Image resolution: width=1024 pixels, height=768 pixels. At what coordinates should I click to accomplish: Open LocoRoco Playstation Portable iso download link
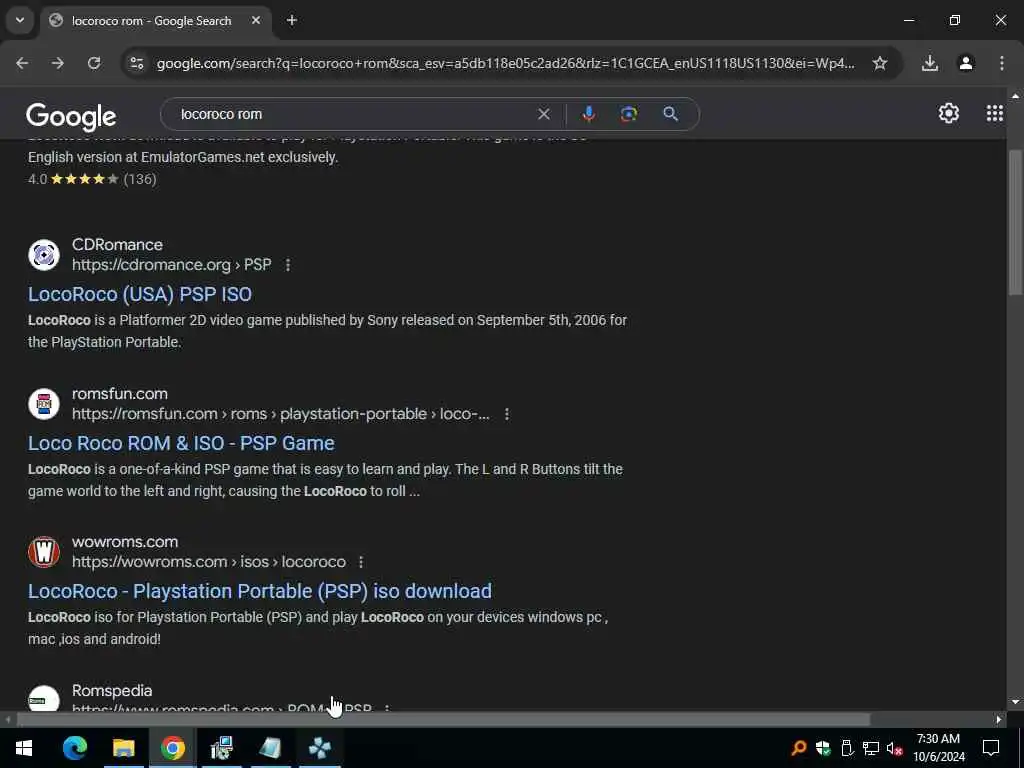260,591
